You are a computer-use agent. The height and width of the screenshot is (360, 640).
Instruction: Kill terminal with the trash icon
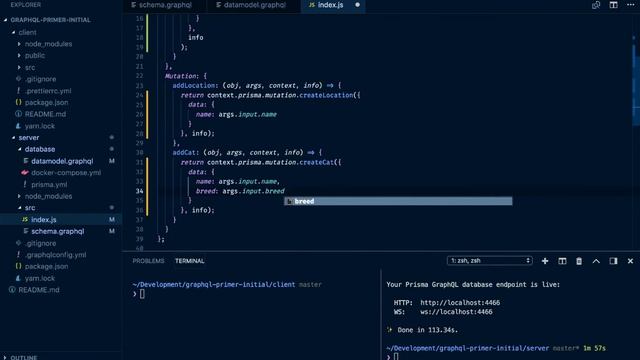pyautogui.click(x=579, y=261)
